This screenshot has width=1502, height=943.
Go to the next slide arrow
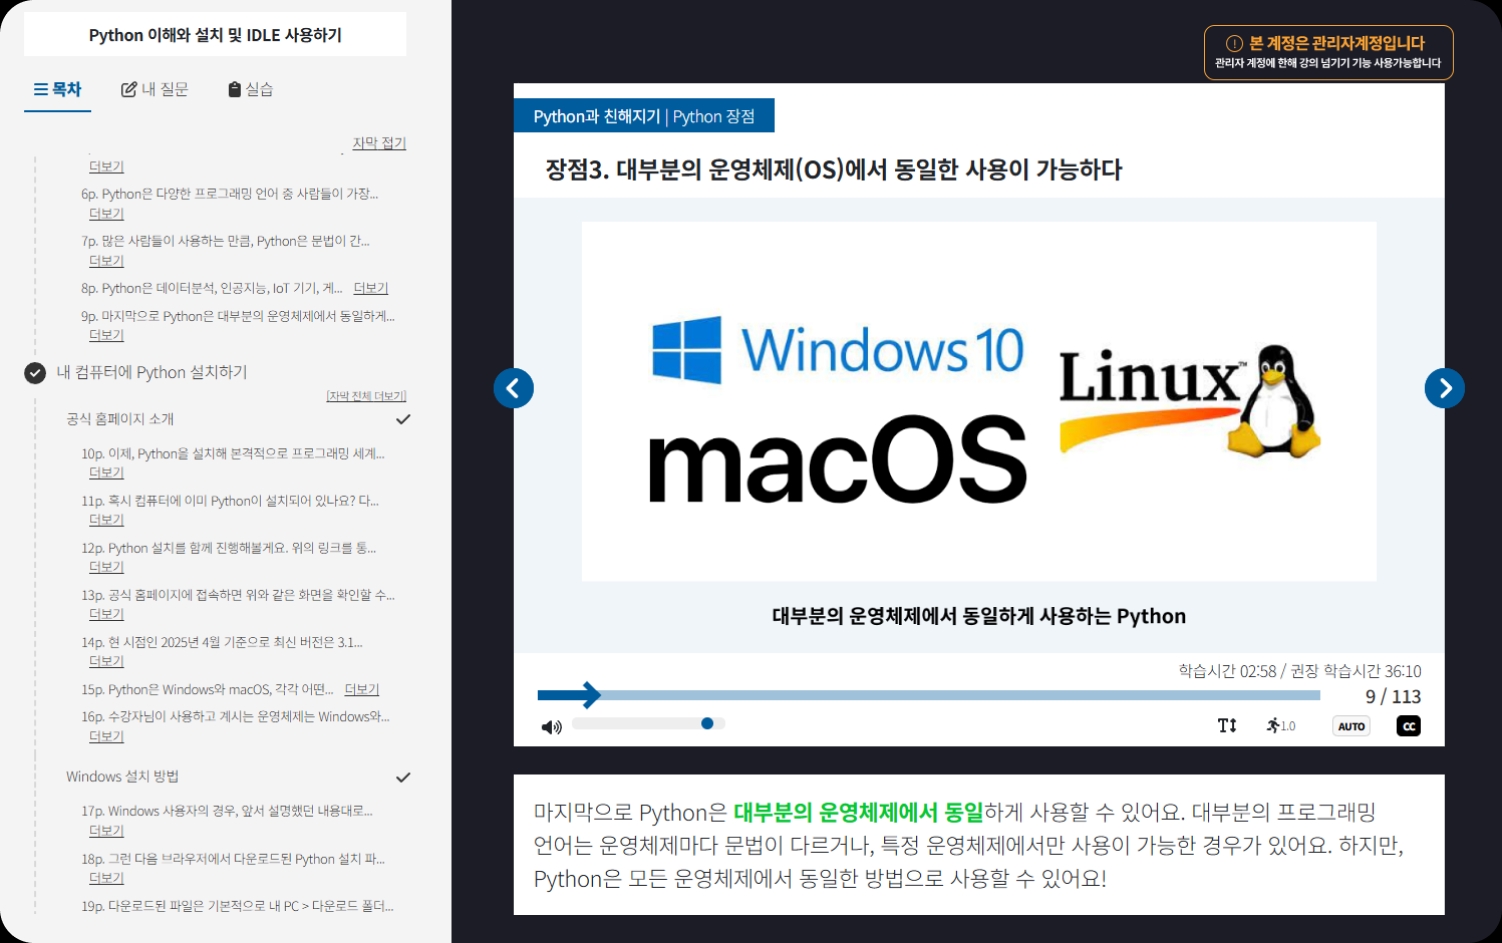[1444, 388]
